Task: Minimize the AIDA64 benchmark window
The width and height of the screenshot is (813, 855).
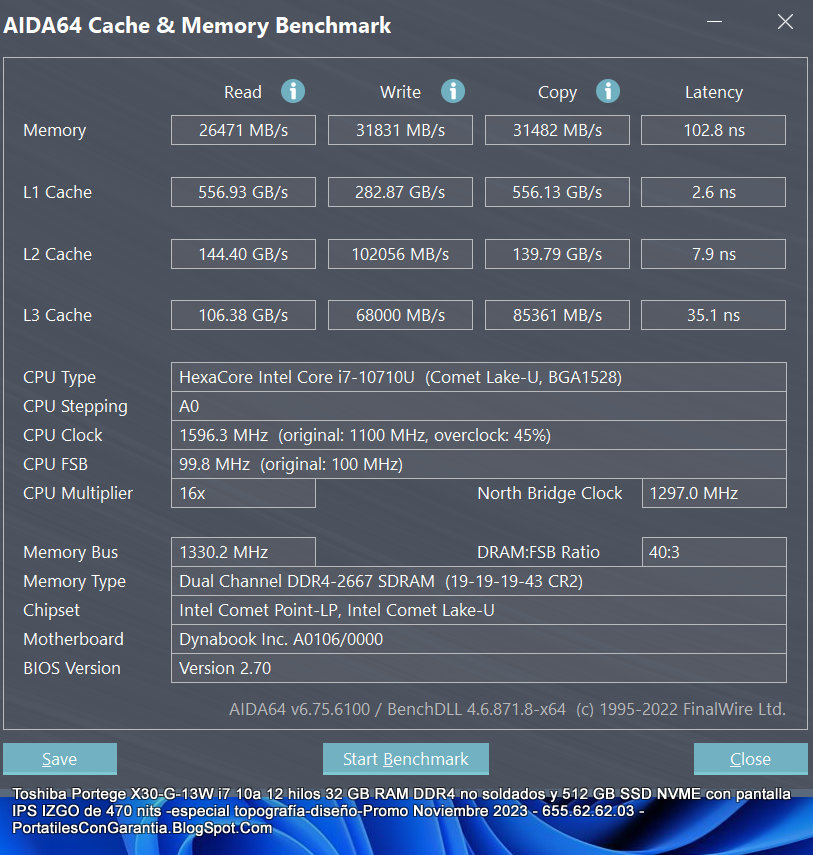Action: point(714,22)
